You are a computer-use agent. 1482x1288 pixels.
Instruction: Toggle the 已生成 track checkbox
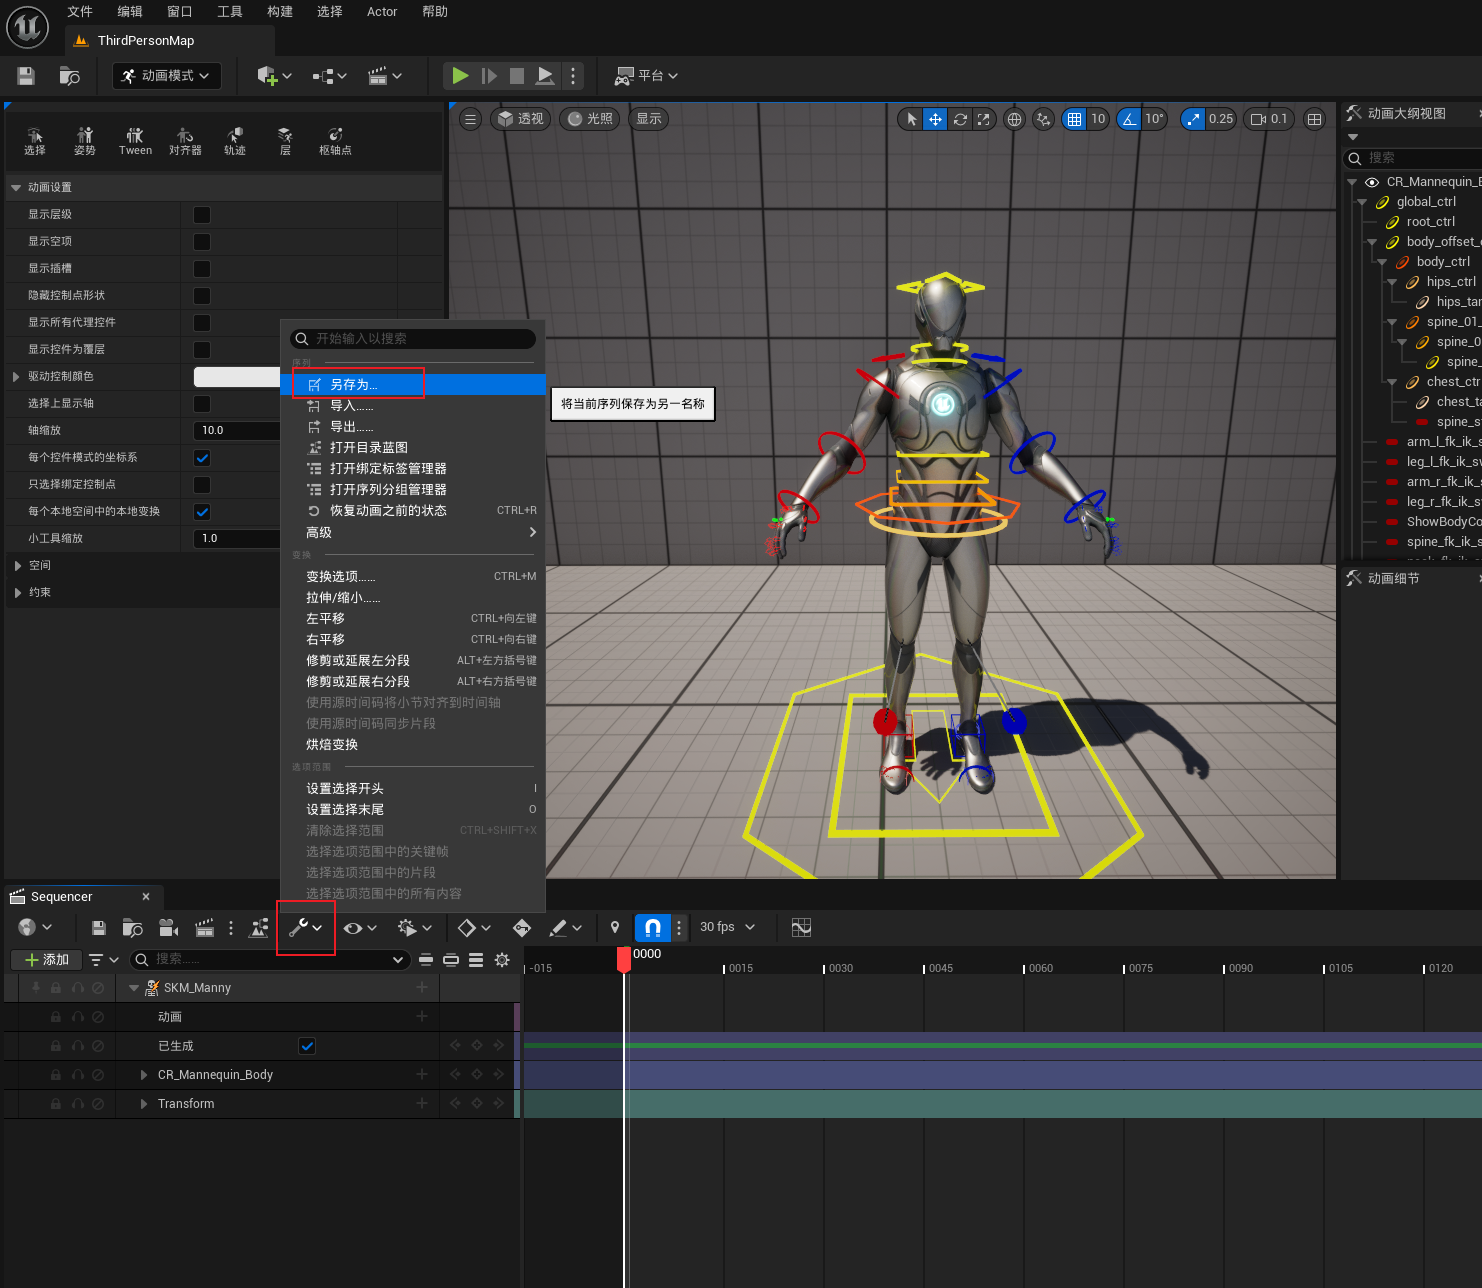tap(307, 1046)
